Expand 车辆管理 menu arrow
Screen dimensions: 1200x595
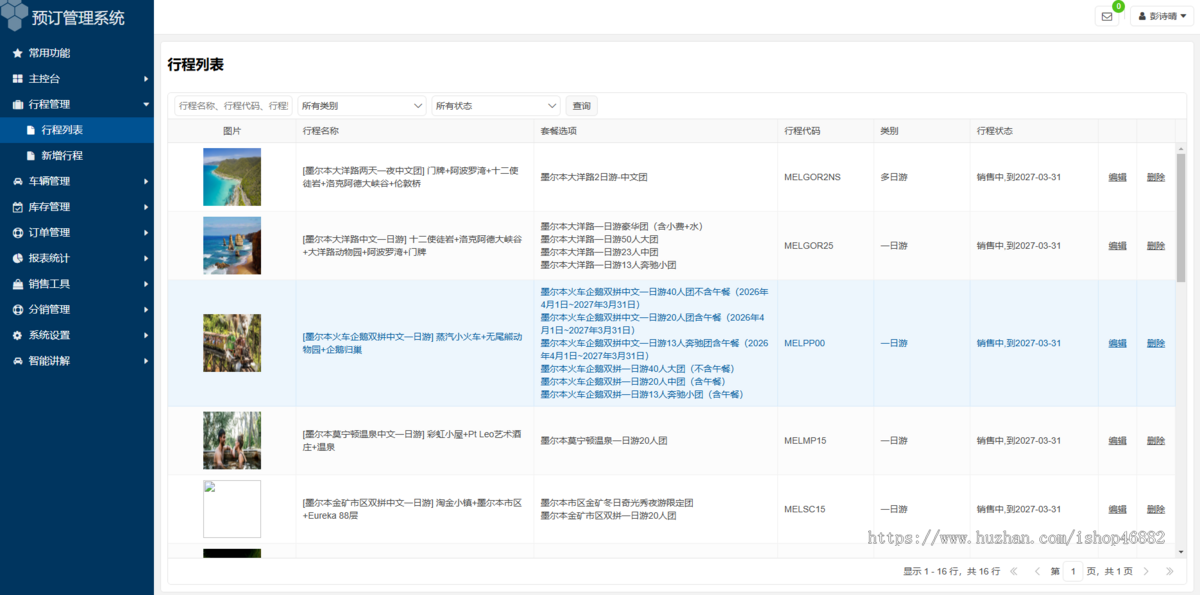coord(146,181)
